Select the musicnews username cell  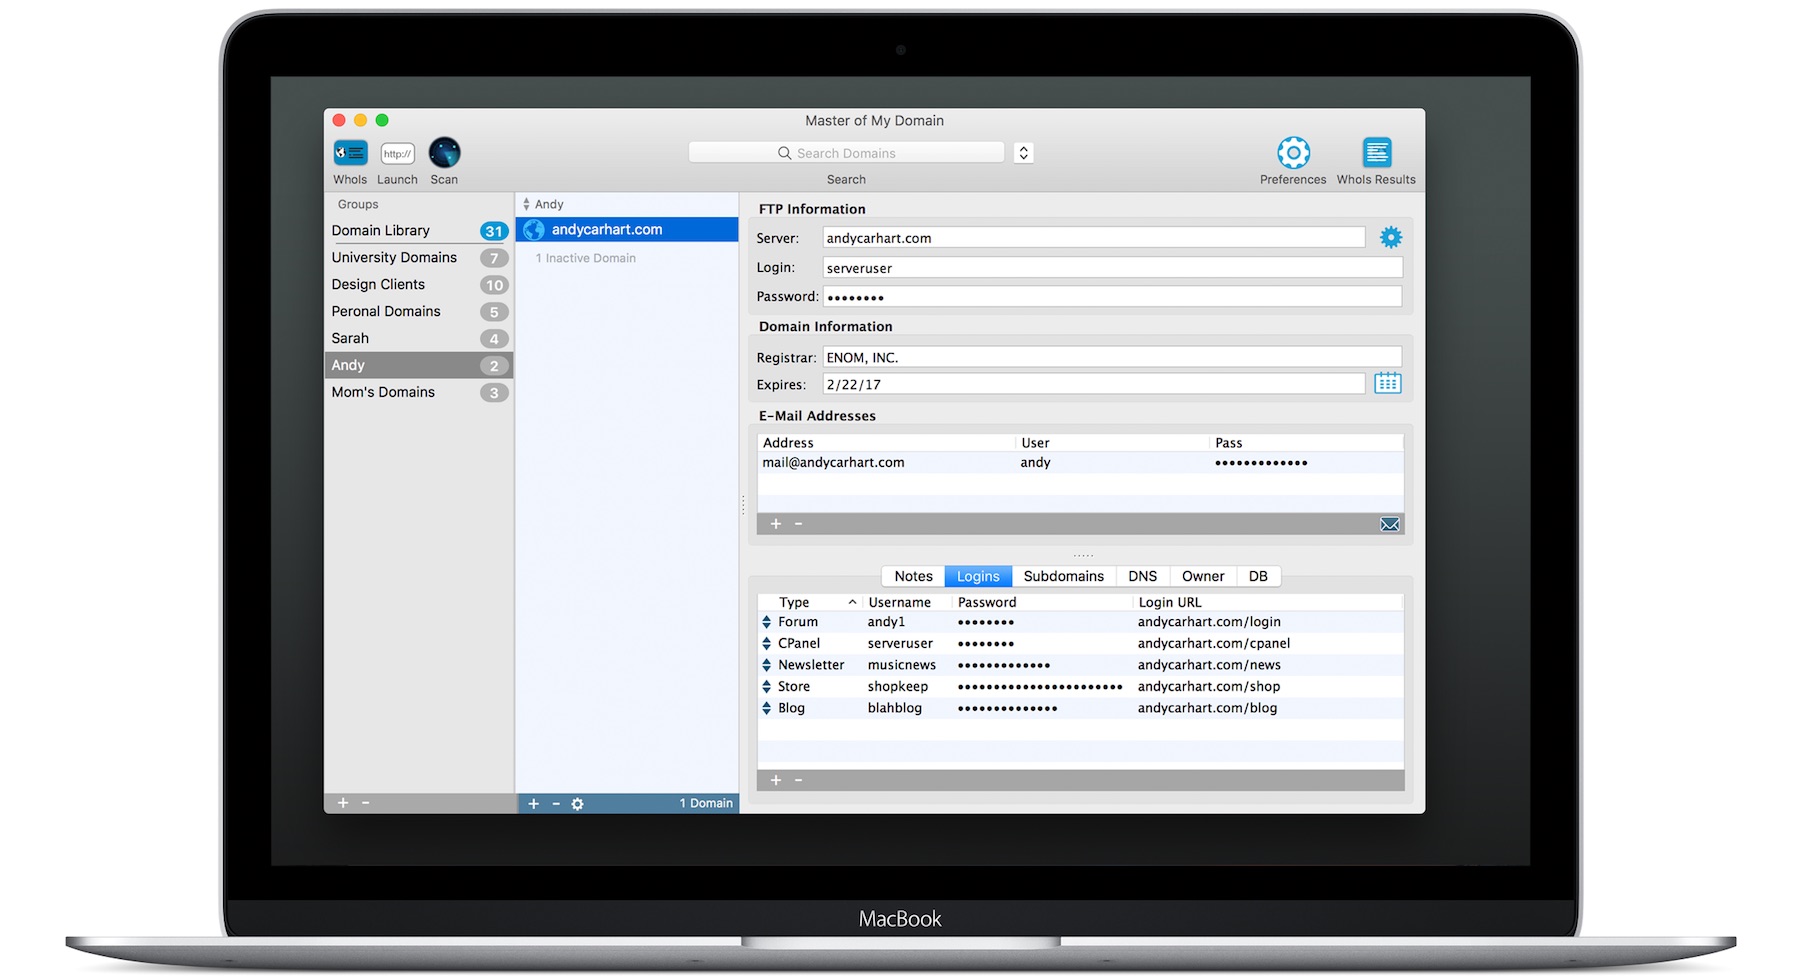(x=902, y=665)
